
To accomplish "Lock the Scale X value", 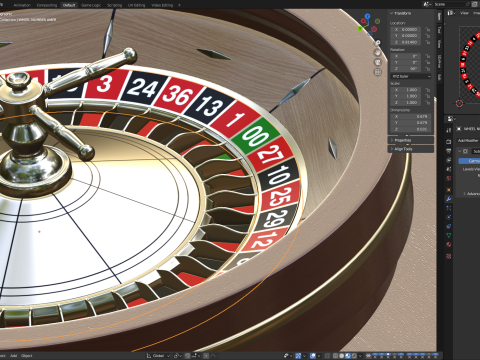I will (428, 90).
